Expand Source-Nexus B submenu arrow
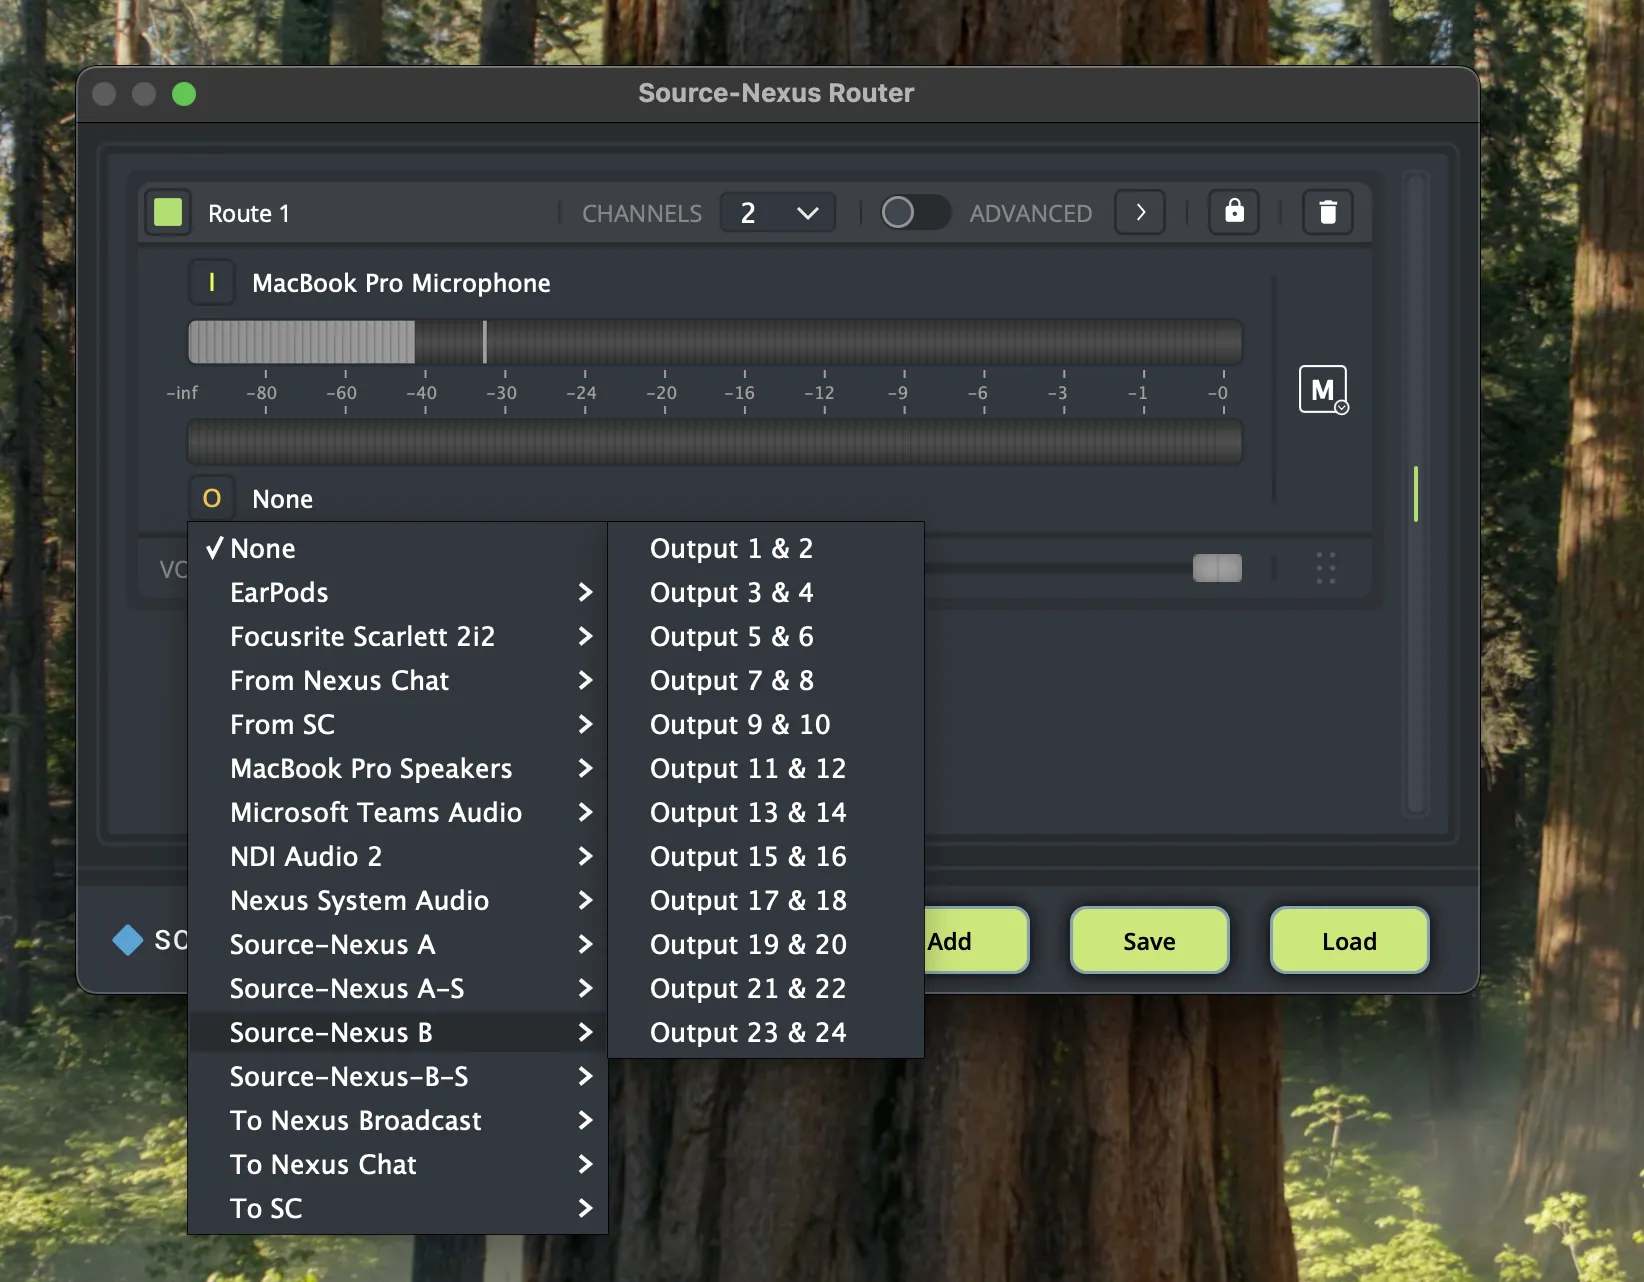The width and height of the screenshot is (1644, 1282). [586, 1032]
